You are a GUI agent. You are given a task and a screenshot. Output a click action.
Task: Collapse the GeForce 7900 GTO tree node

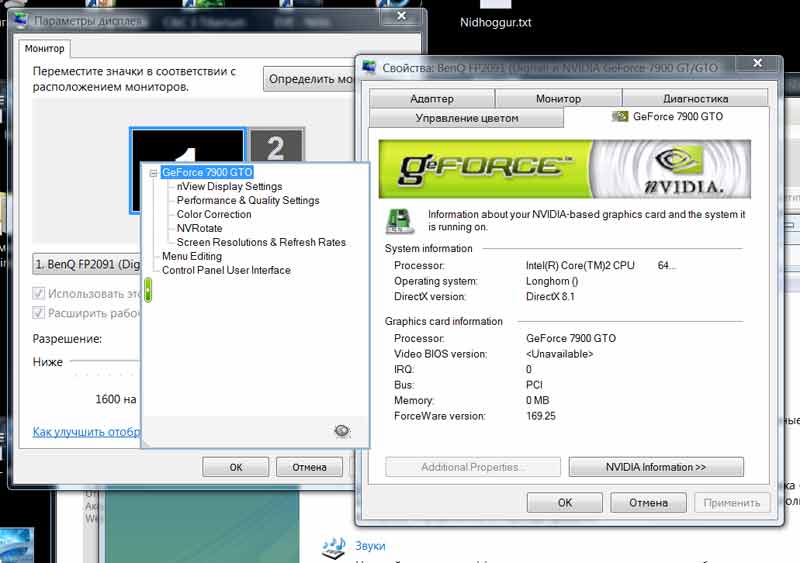[153, 173]
